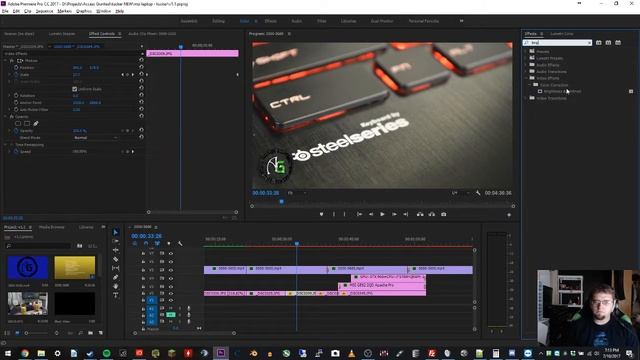
Task: Collapse the Color Correction folder
Action: (x=530, y=84)
